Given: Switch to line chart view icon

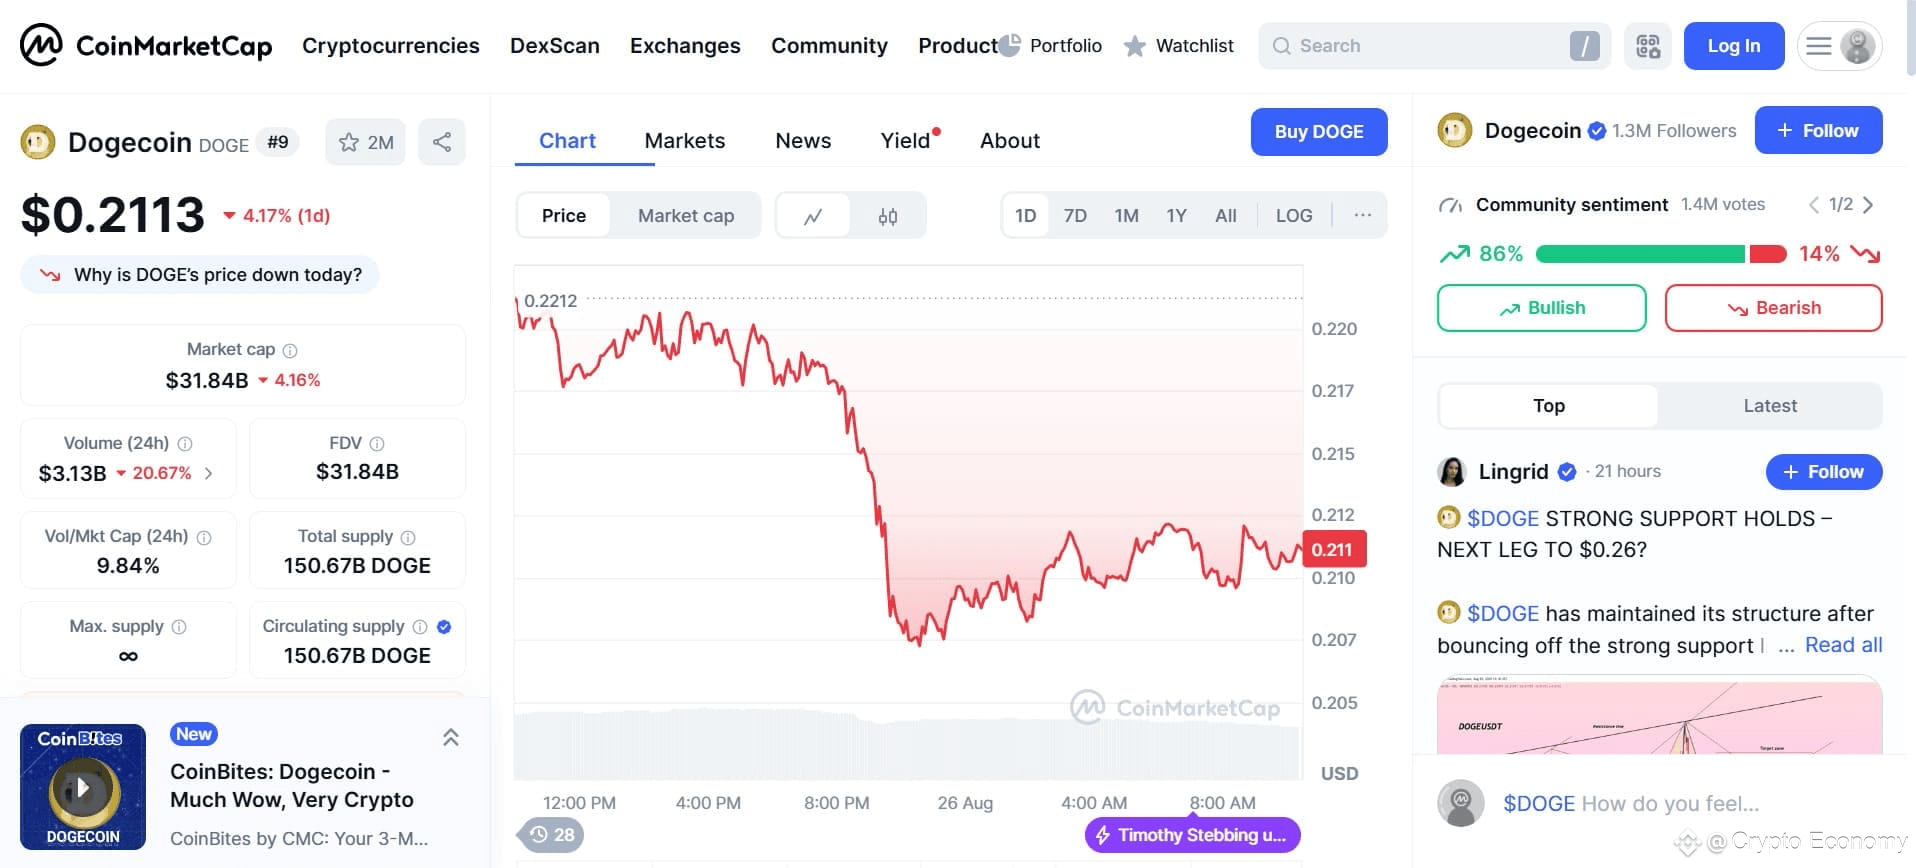Looking at the screenshot, I should [813, 216].
